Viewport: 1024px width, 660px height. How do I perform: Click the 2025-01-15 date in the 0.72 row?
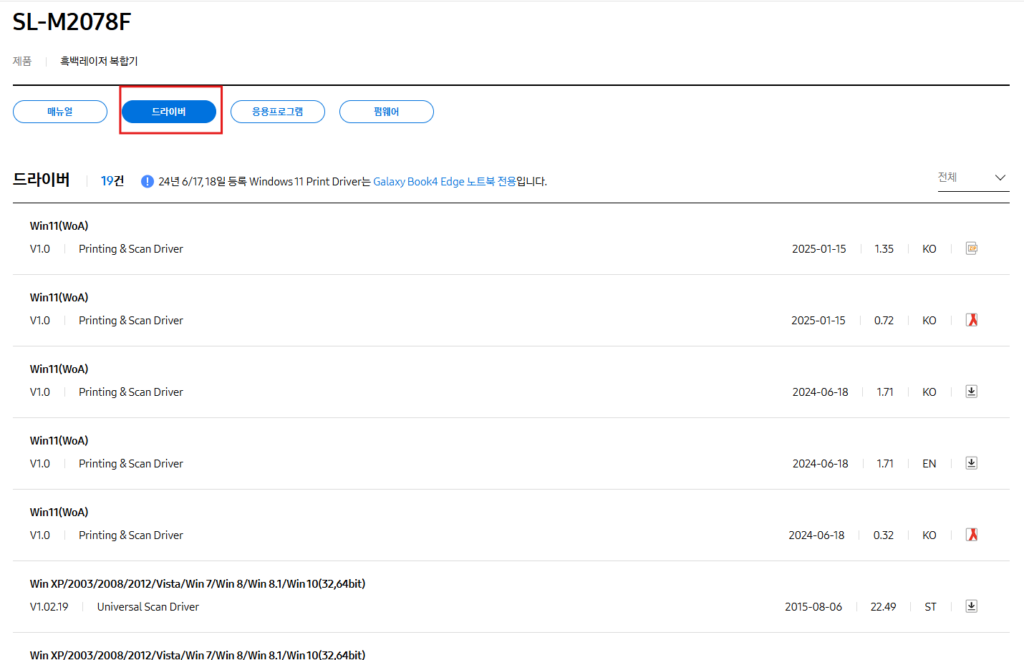tap(818, 321)
